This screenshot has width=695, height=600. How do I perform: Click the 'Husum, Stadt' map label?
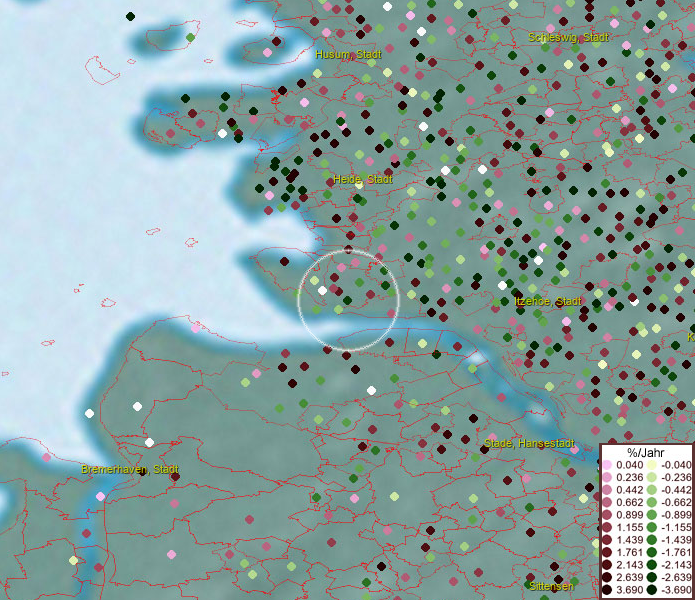click(x=348, y=55)
